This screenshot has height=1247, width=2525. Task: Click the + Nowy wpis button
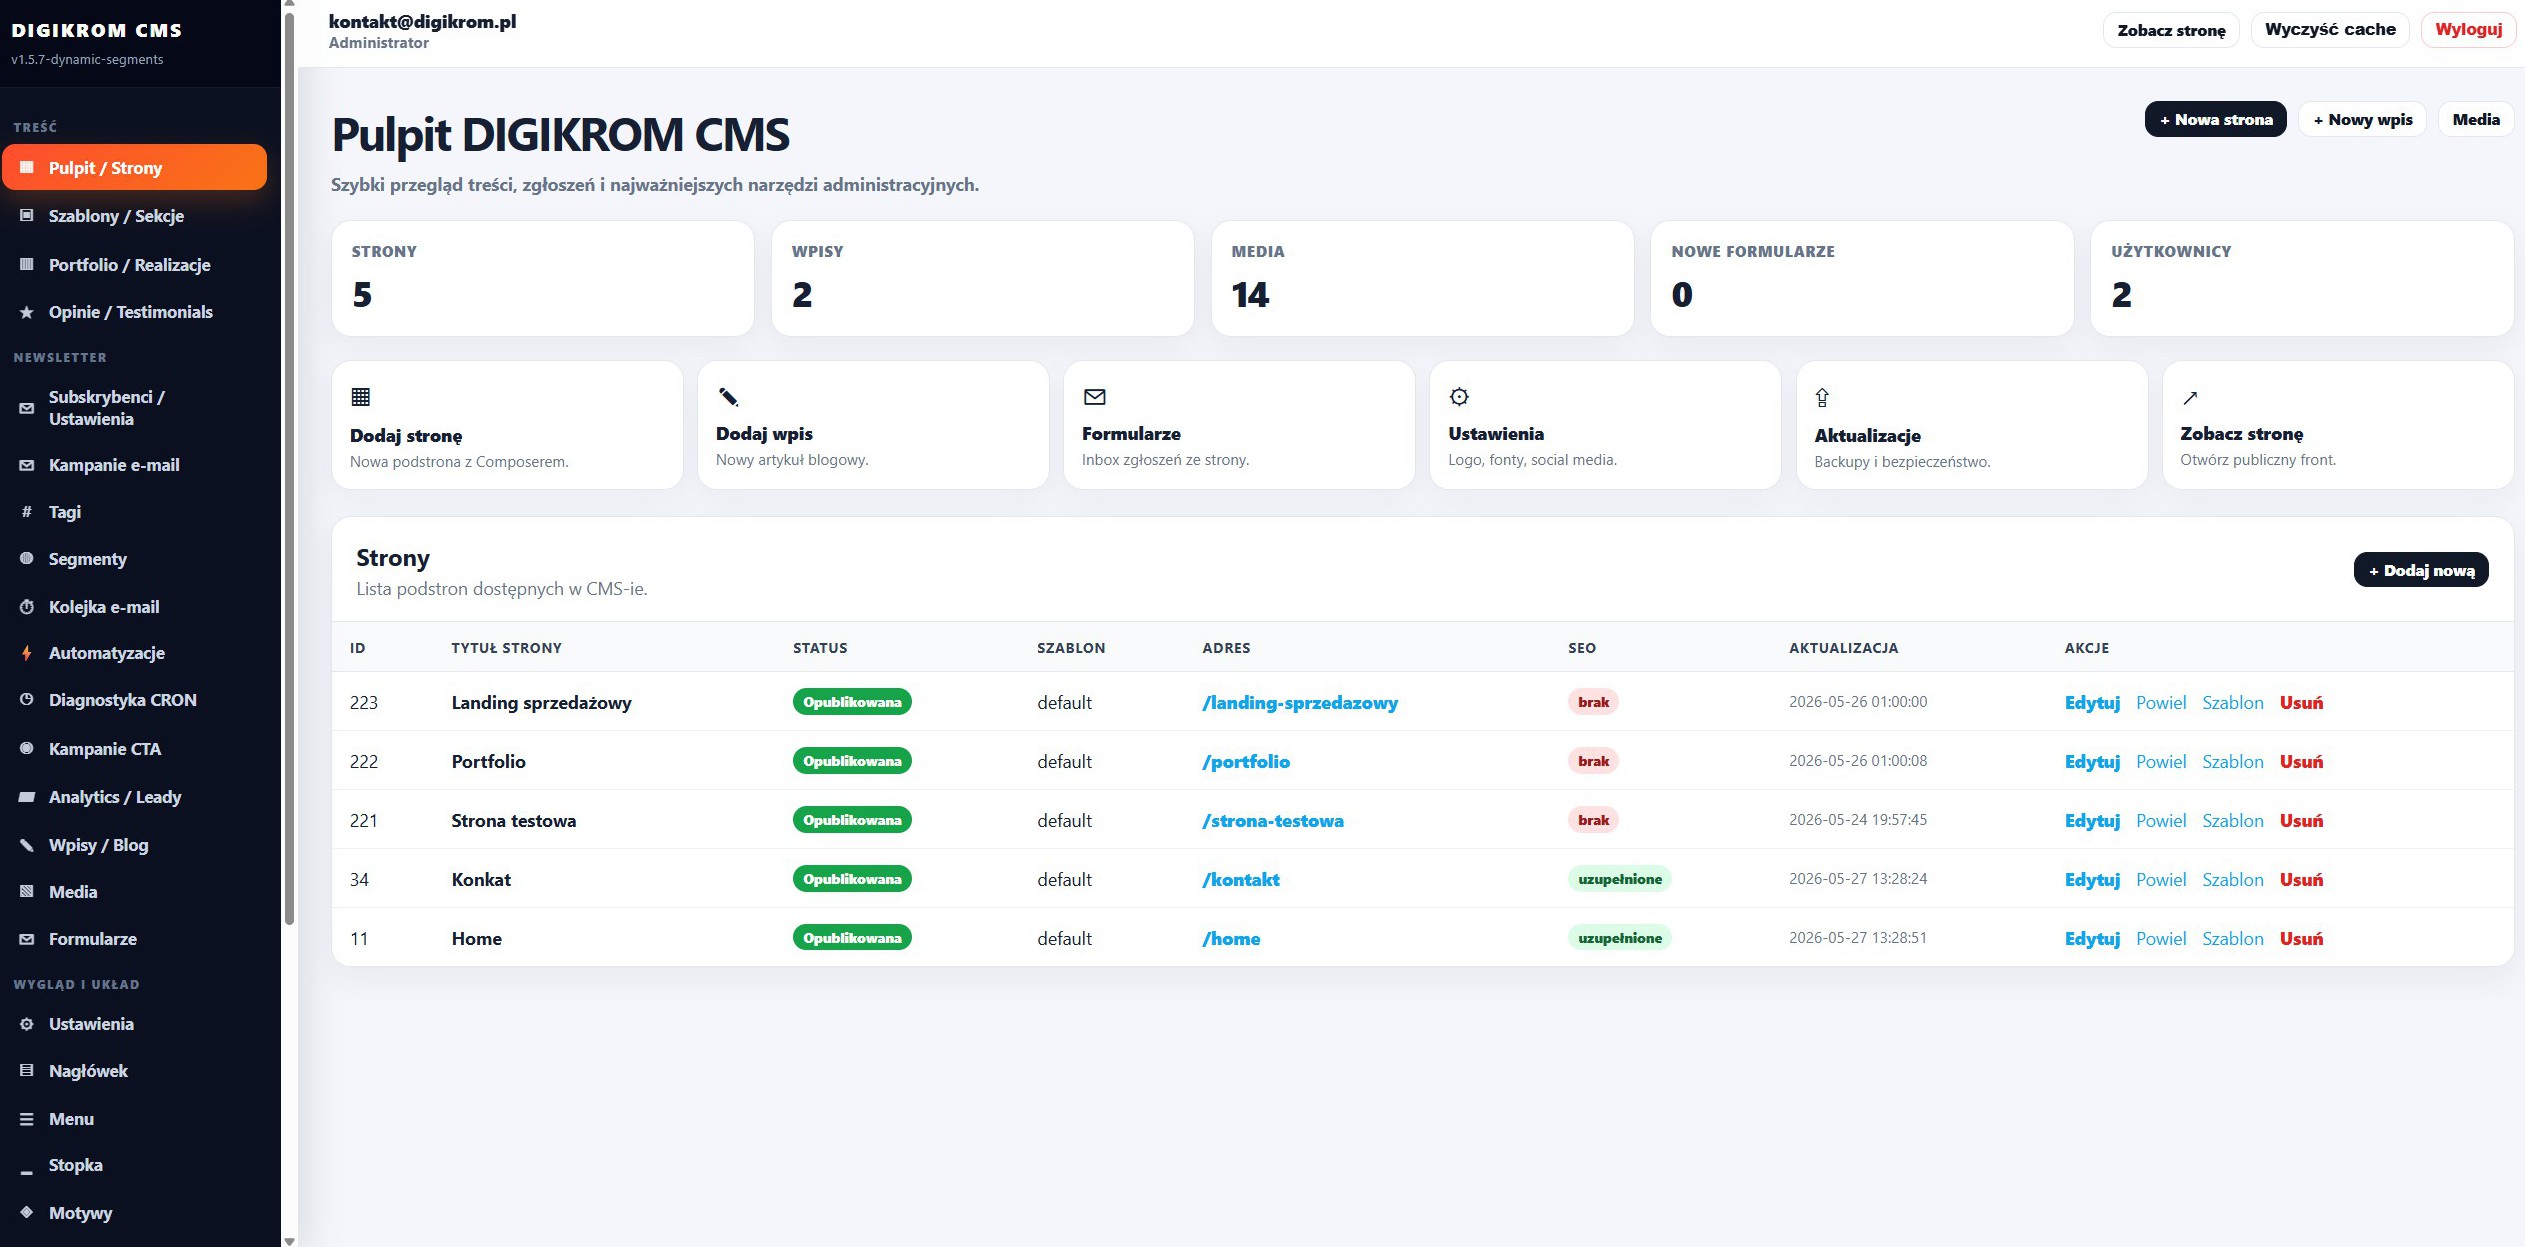[2362, 119]
